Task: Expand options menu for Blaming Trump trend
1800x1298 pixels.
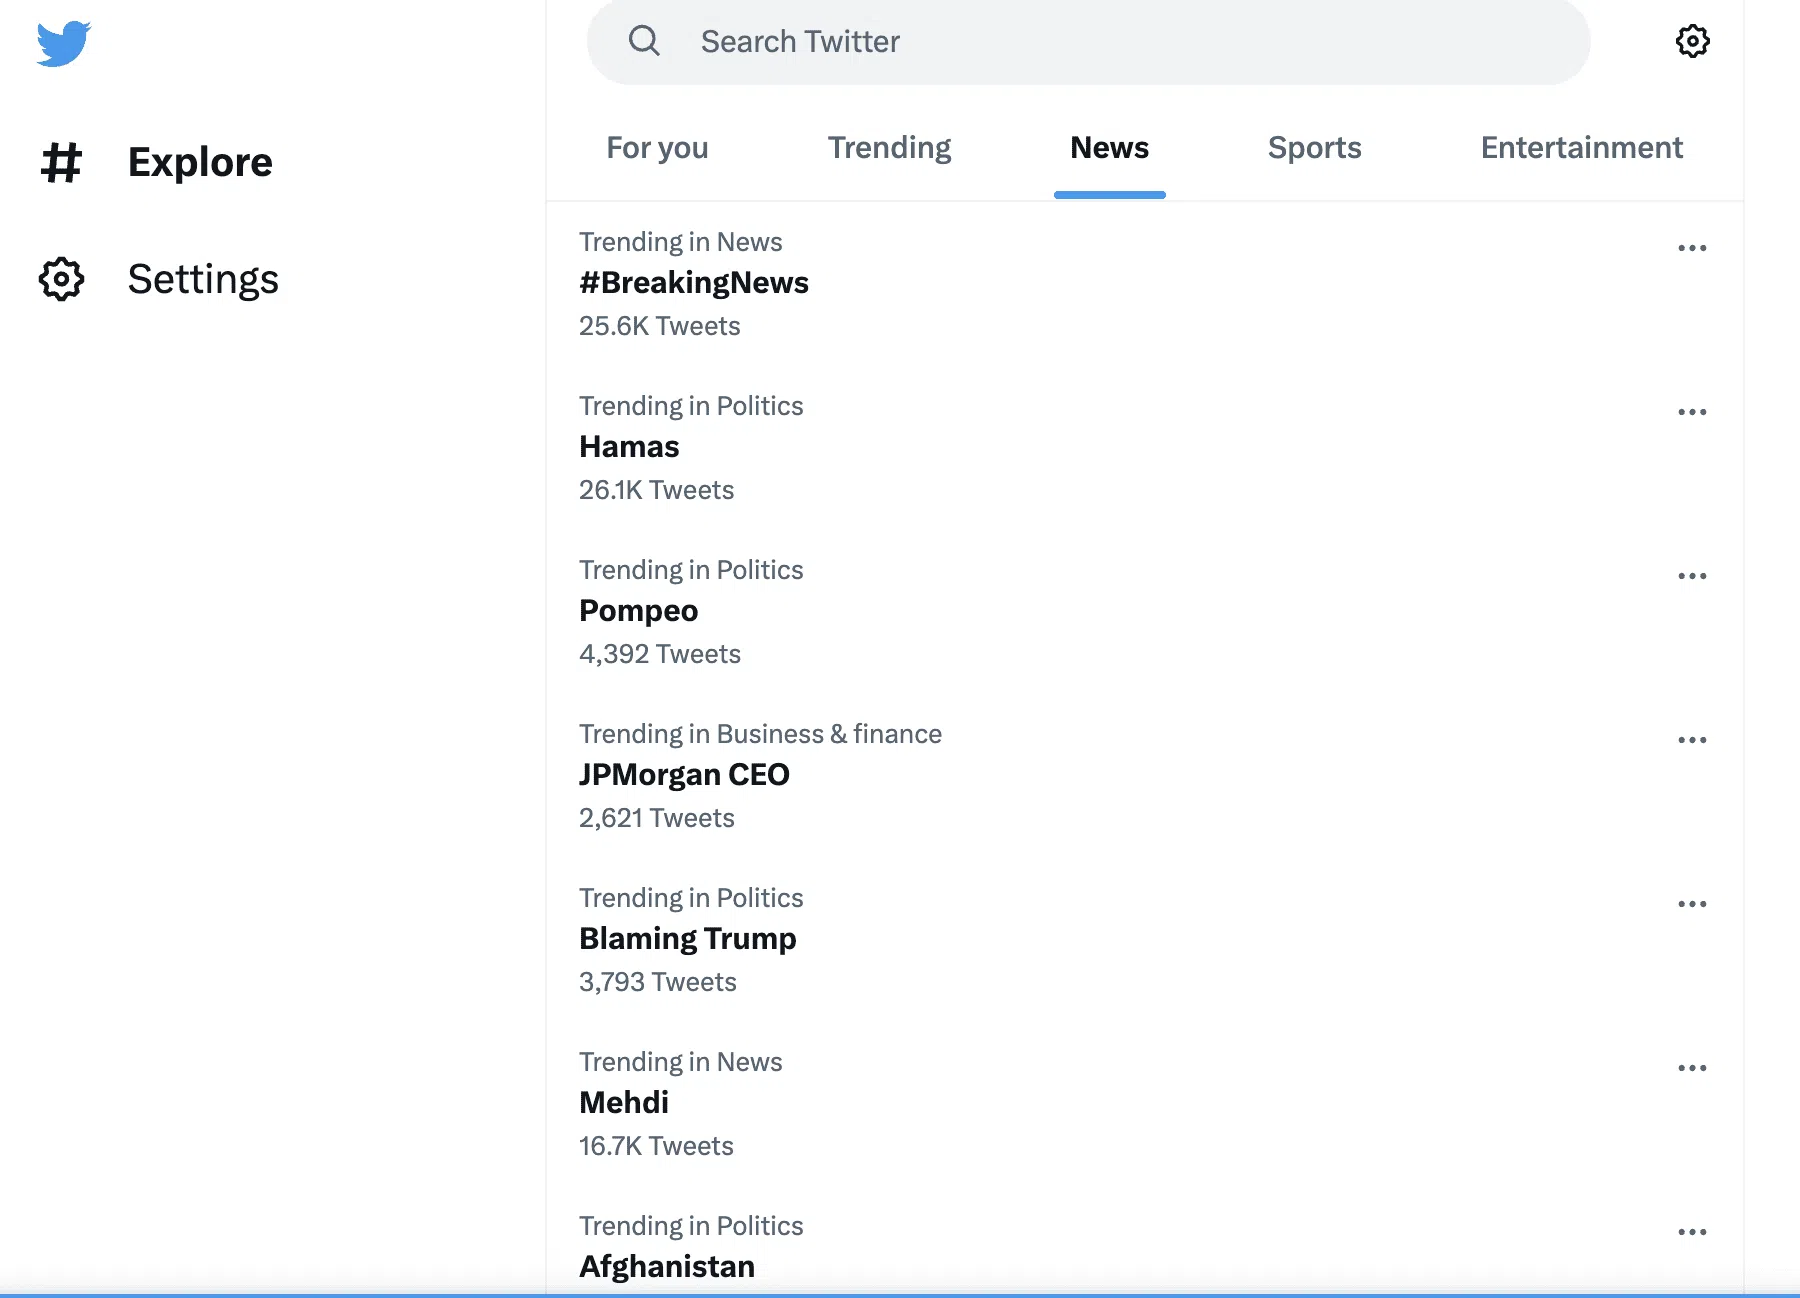Action: [x=1692, y=904]
